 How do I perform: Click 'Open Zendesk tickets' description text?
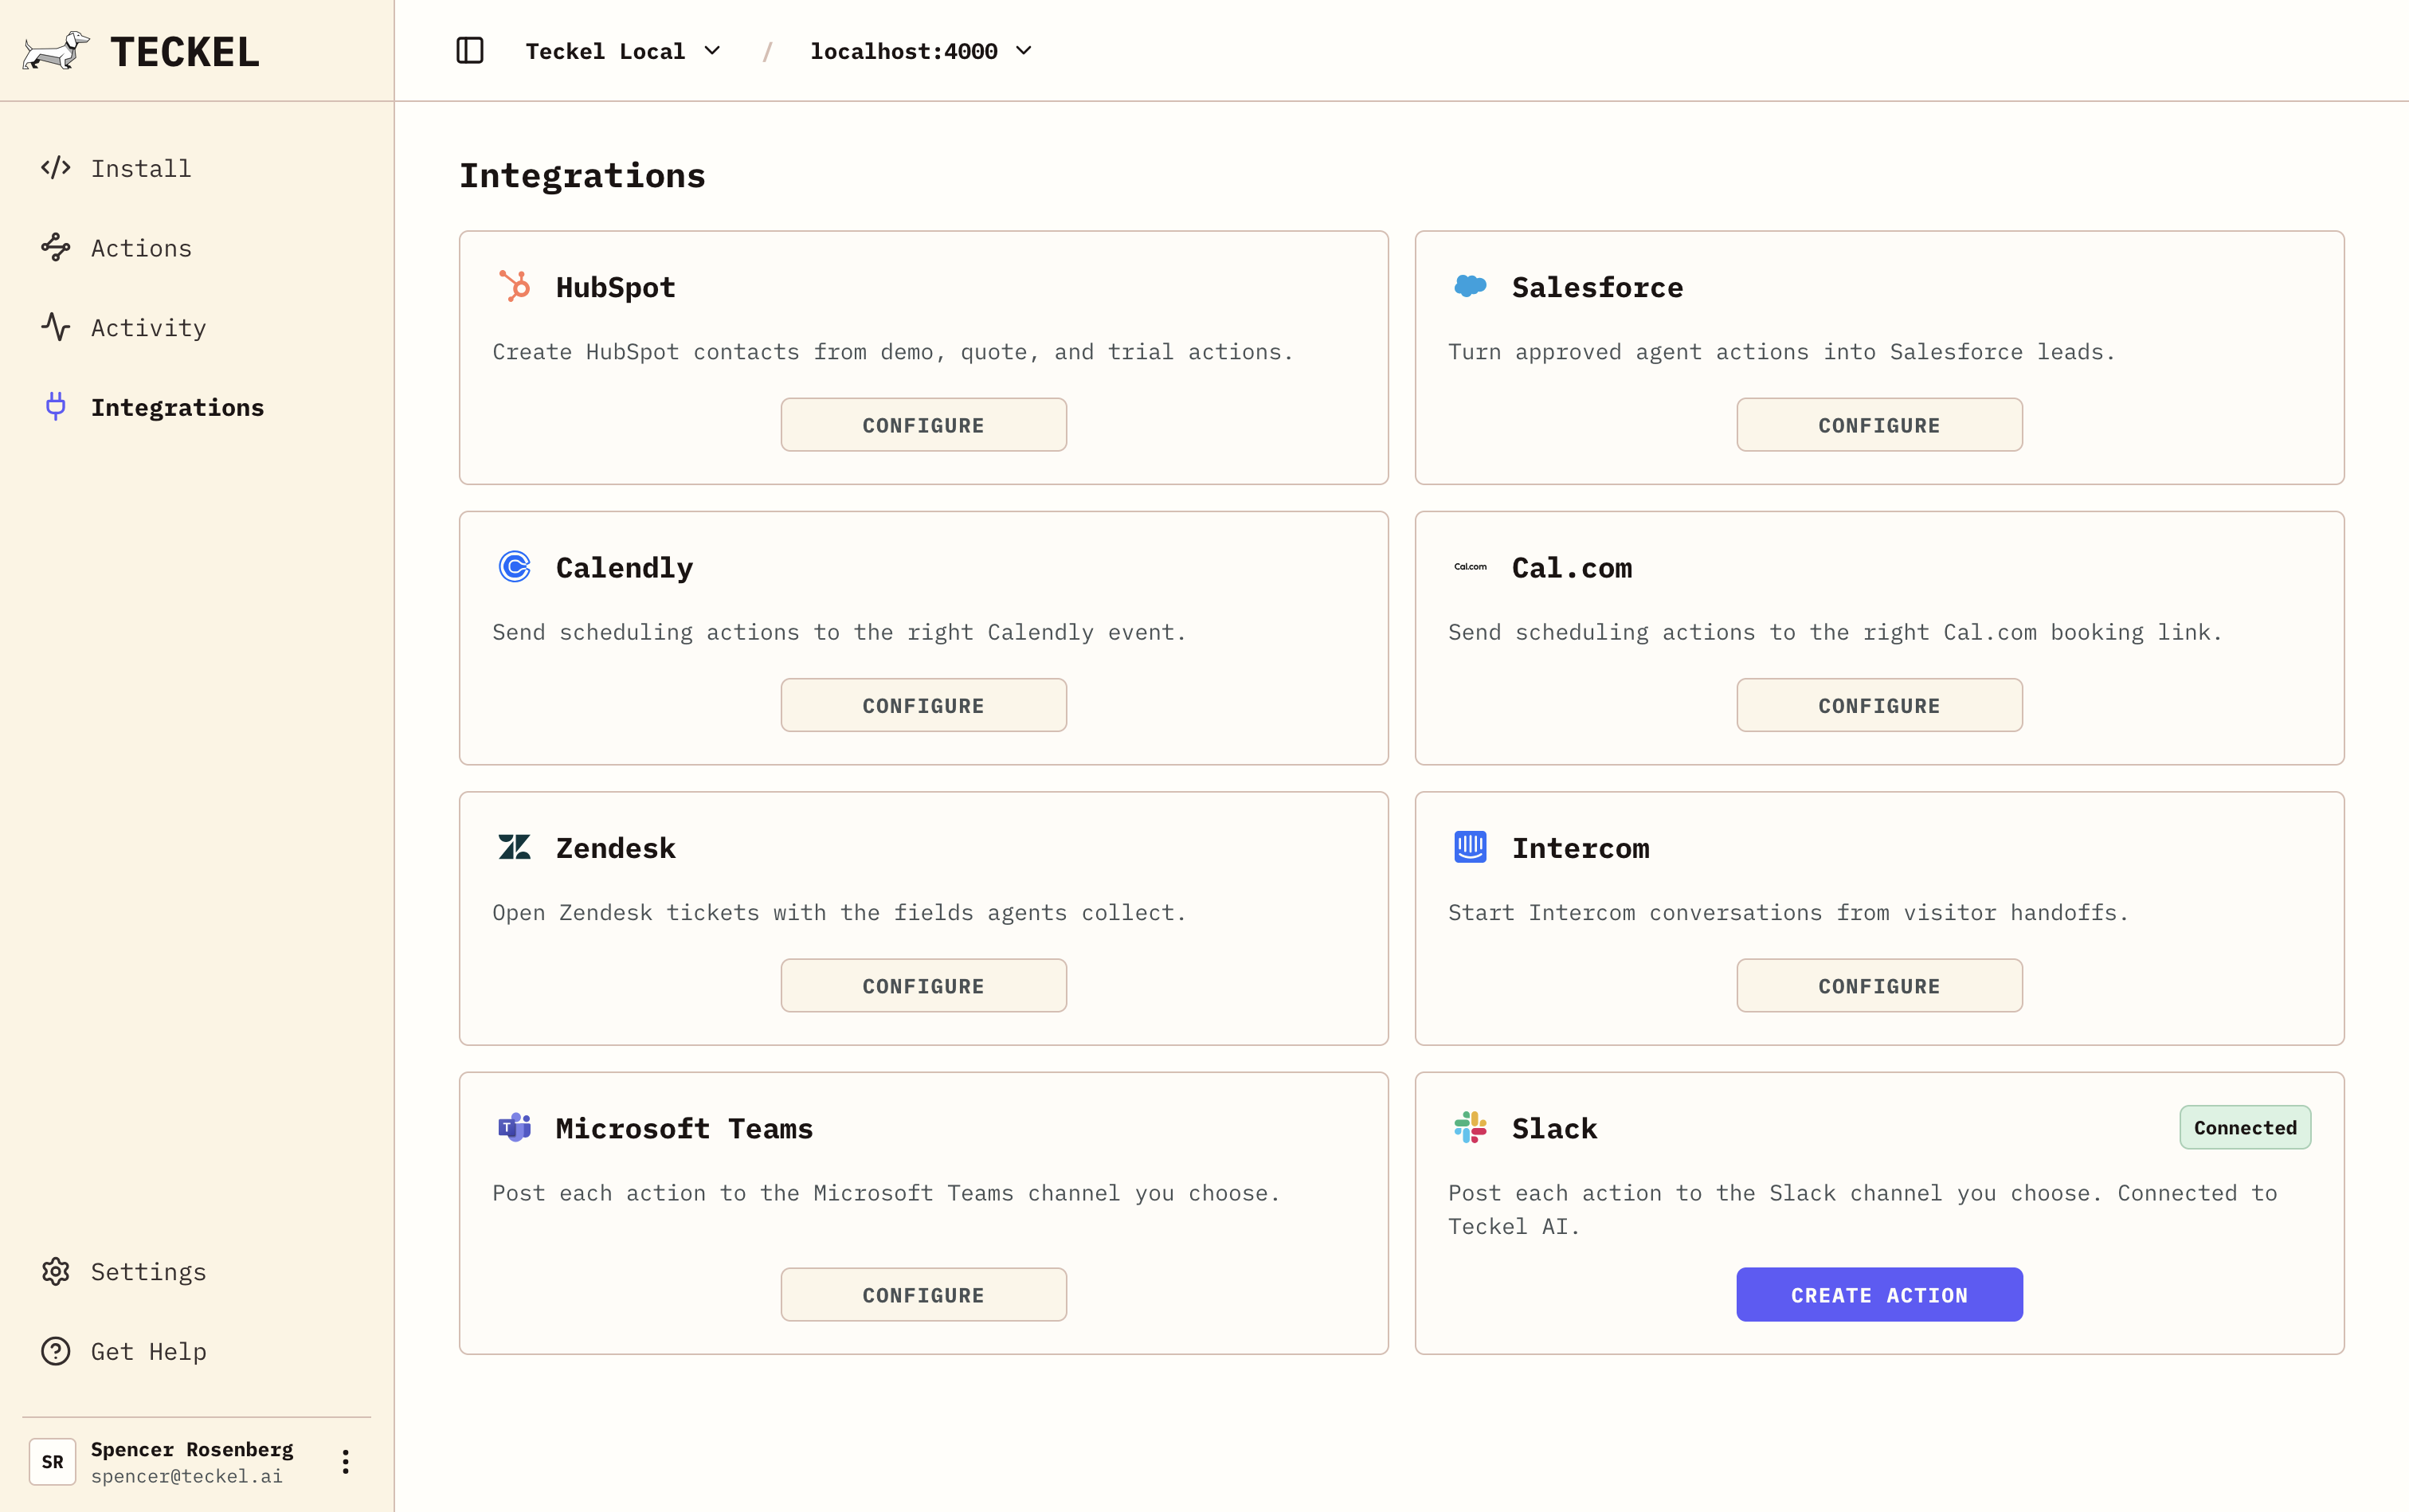[x=839, y=912]
